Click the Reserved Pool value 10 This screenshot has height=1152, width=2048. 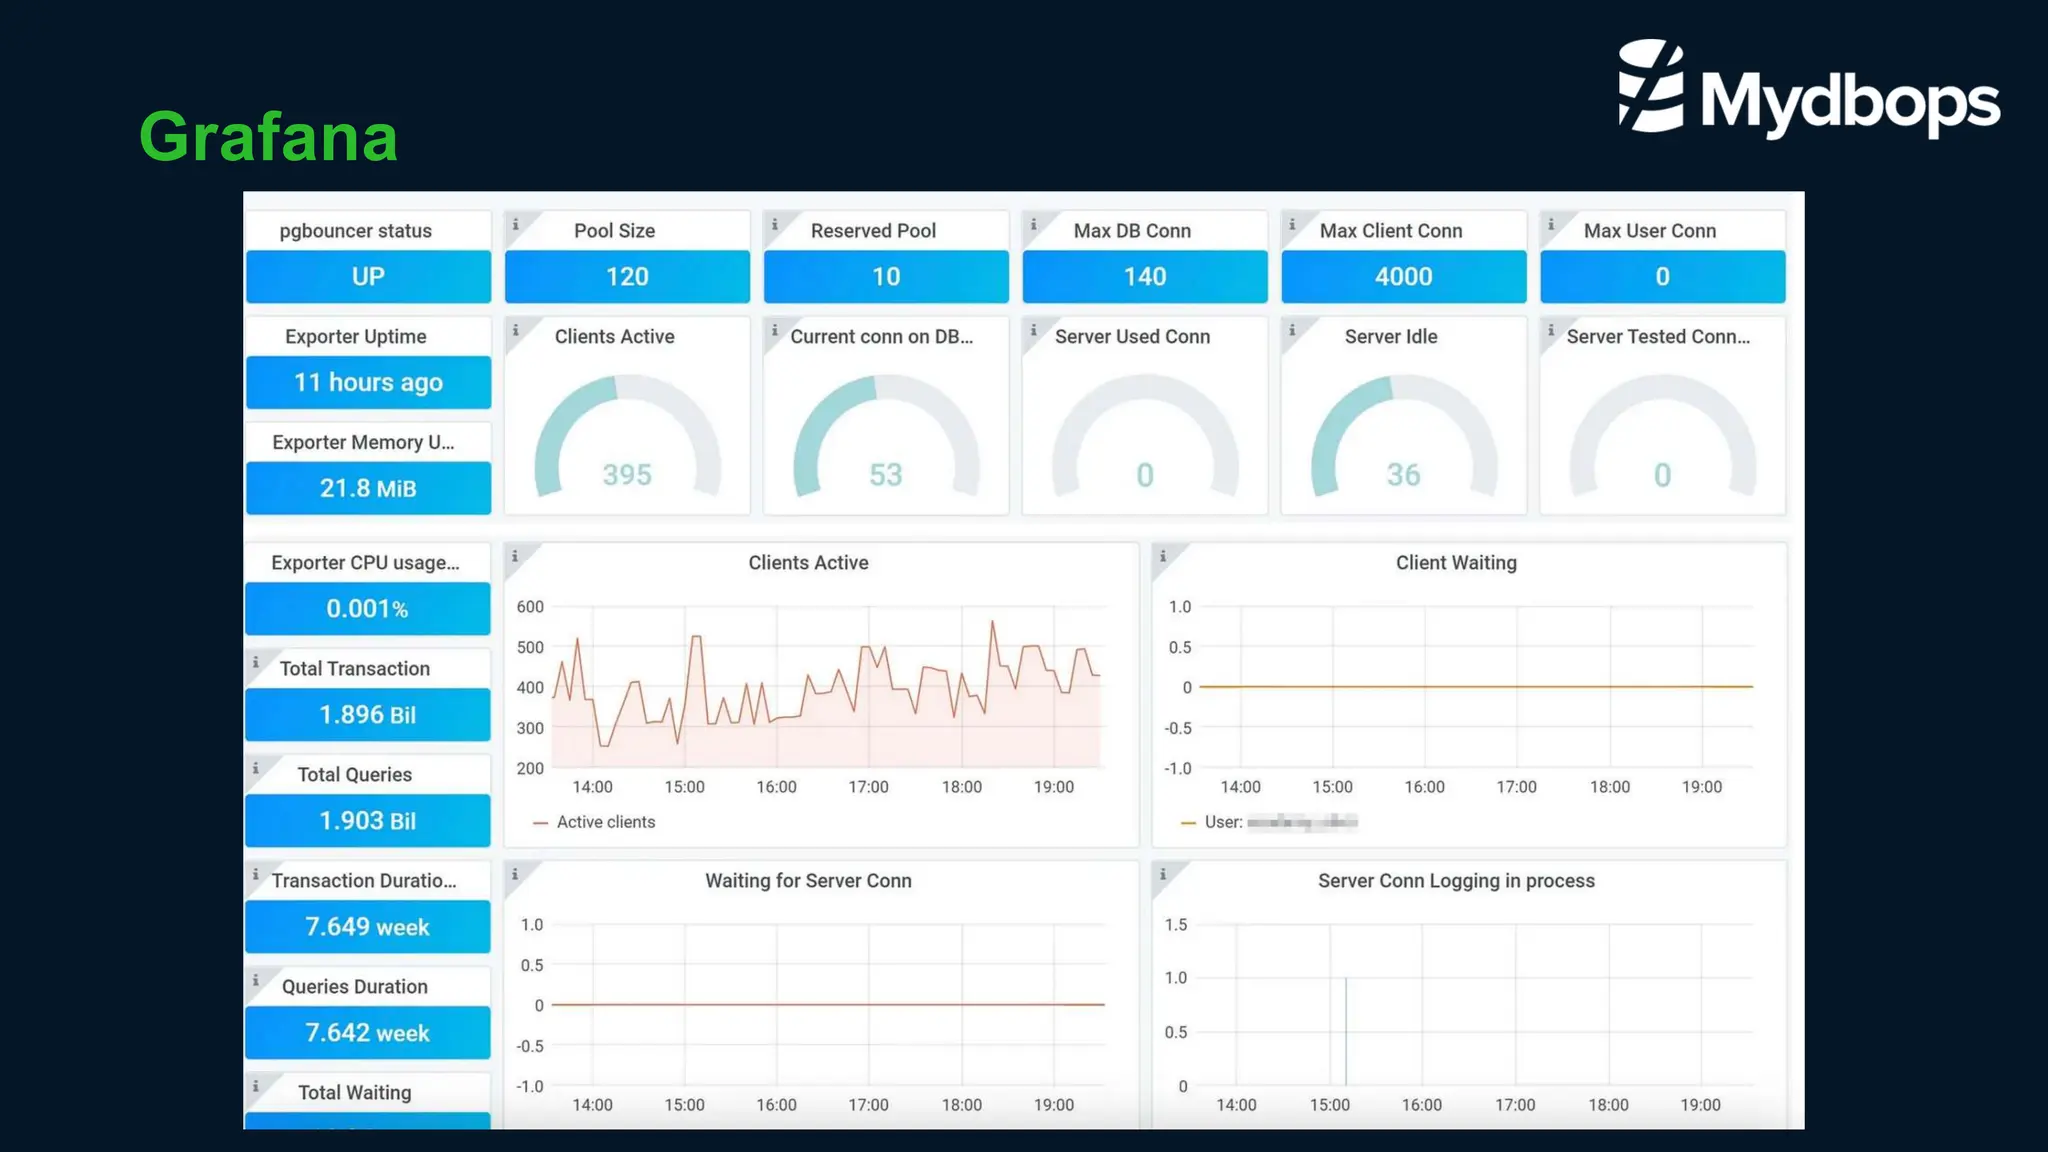point(886,277)
